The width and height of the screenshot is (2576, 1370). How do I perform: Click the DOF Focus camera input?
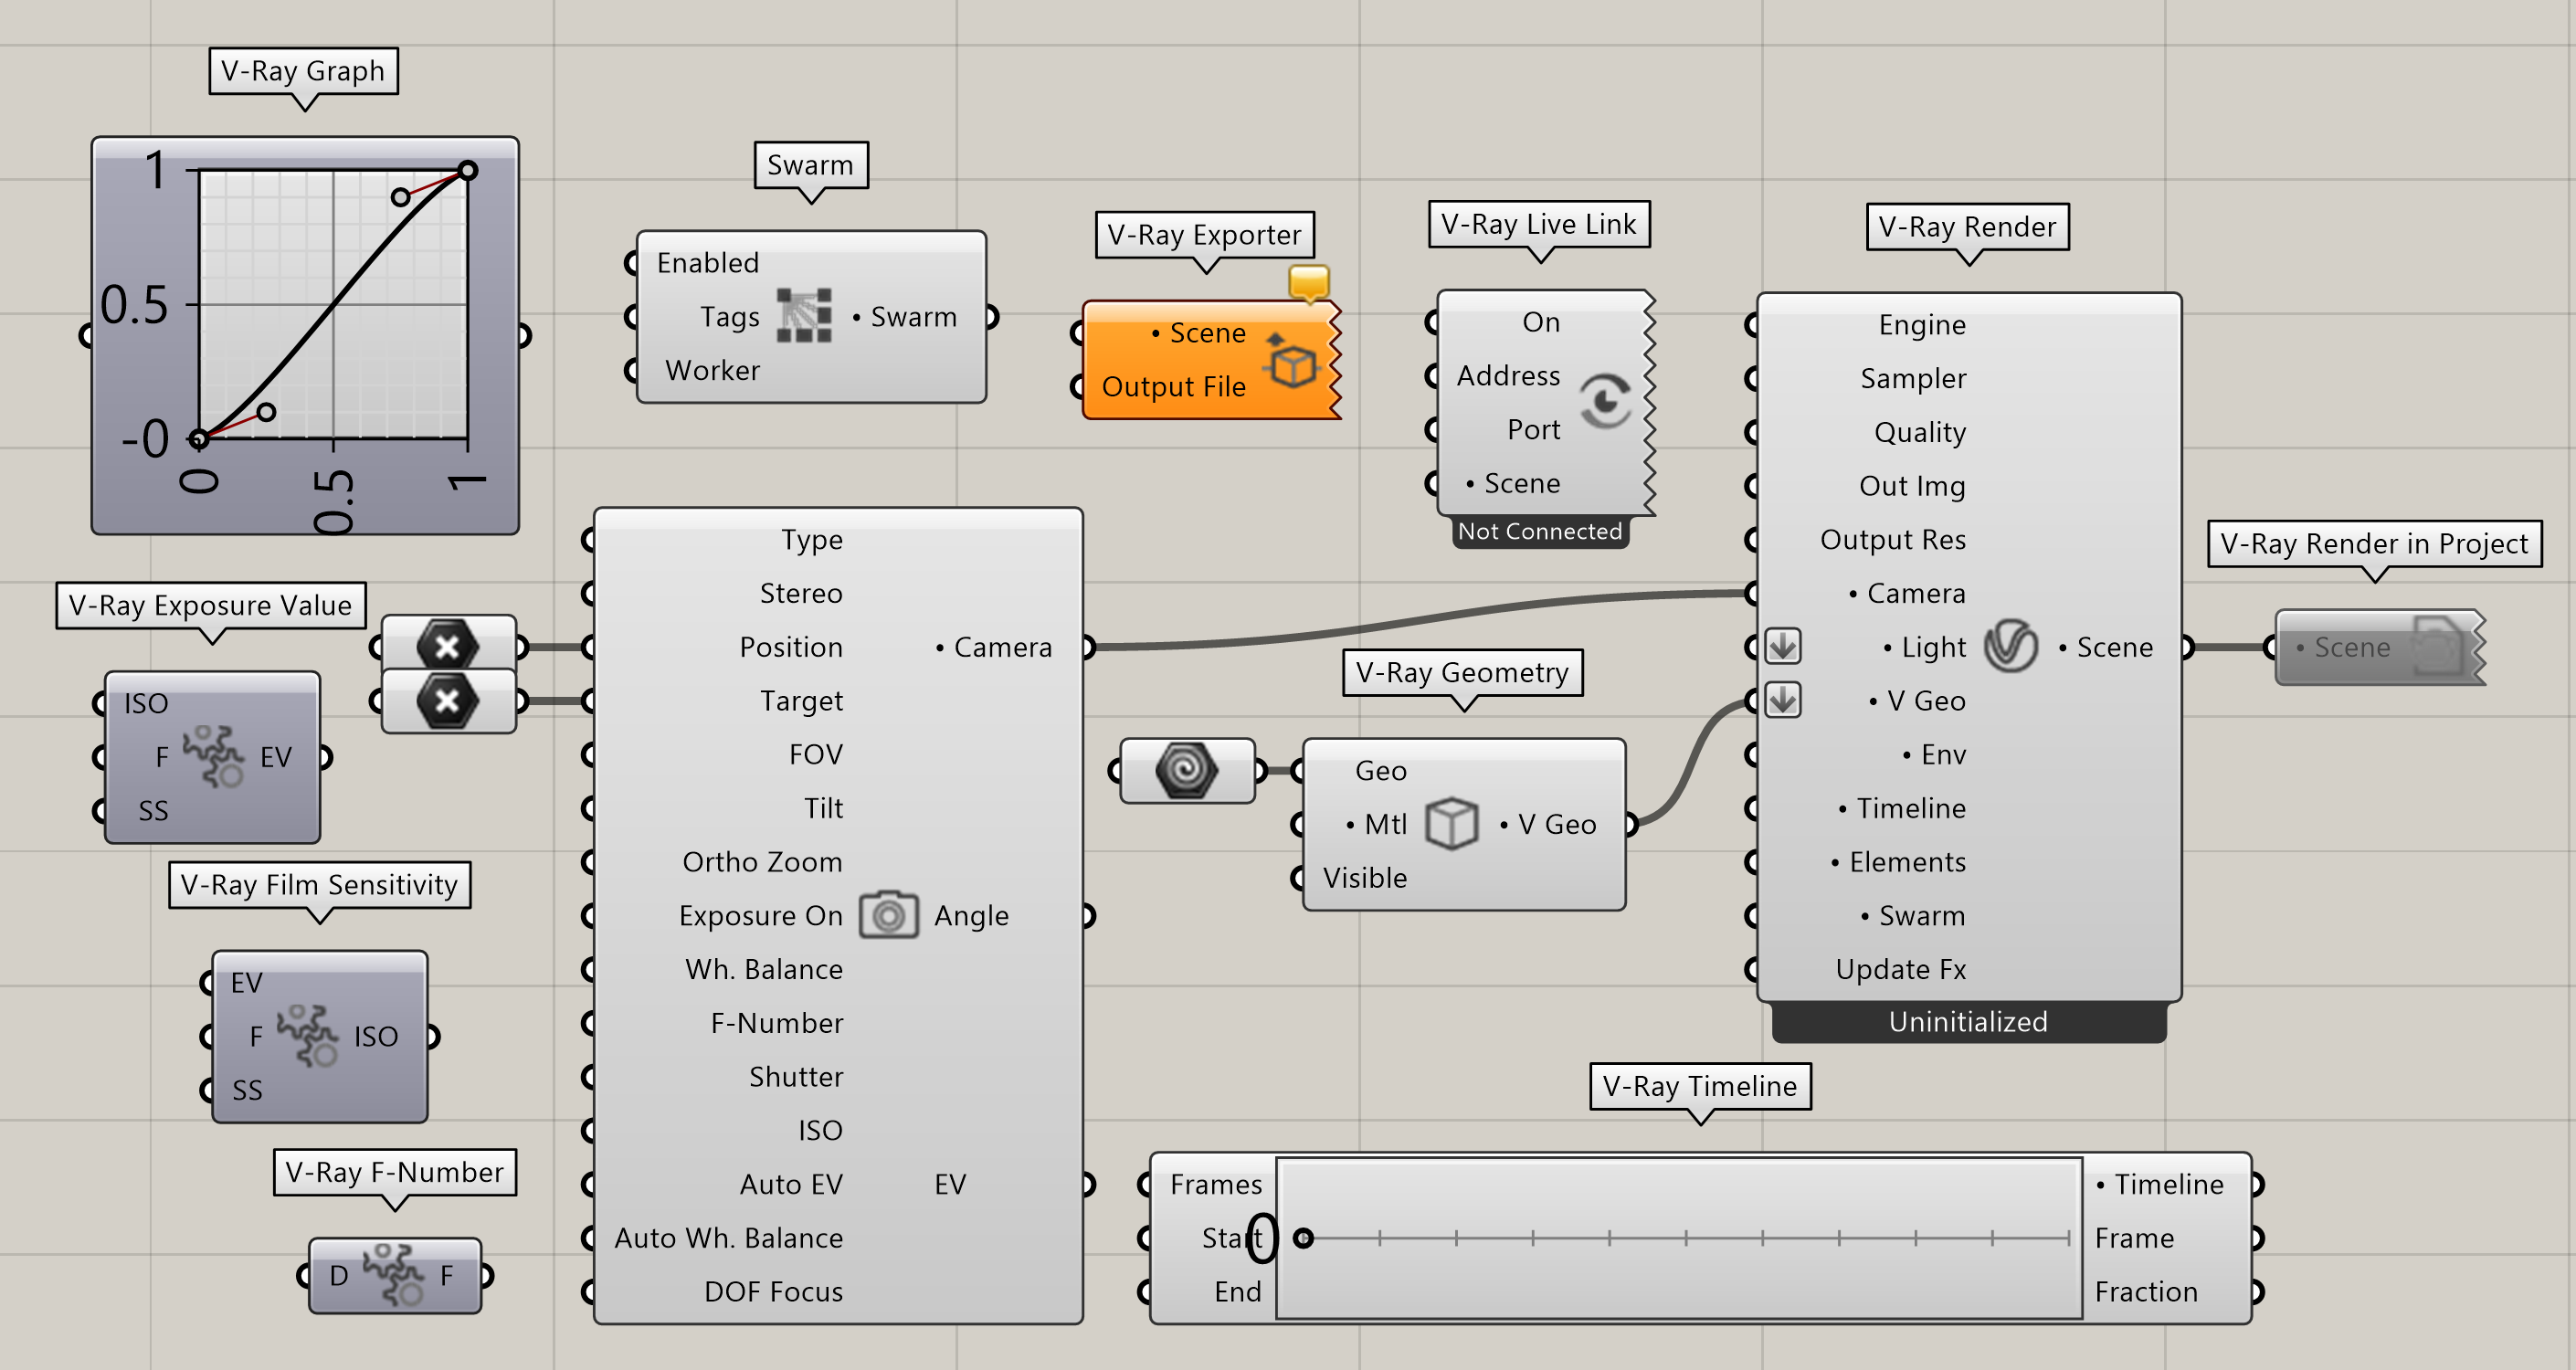[773, 1292]
